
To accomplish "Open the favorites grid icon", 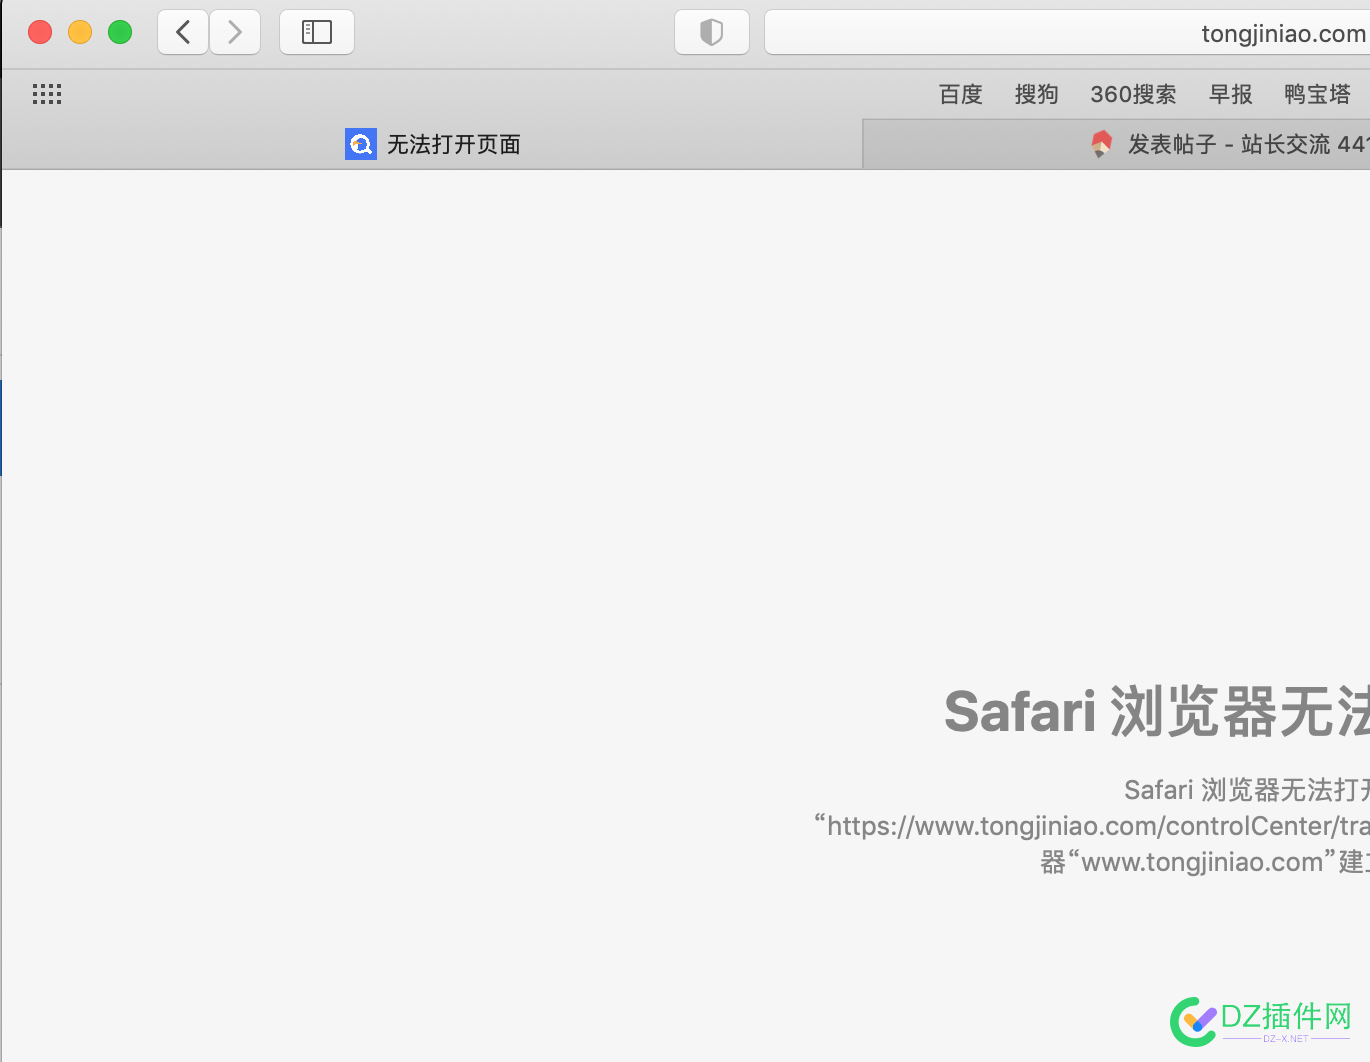I will (x=47, y=94).
